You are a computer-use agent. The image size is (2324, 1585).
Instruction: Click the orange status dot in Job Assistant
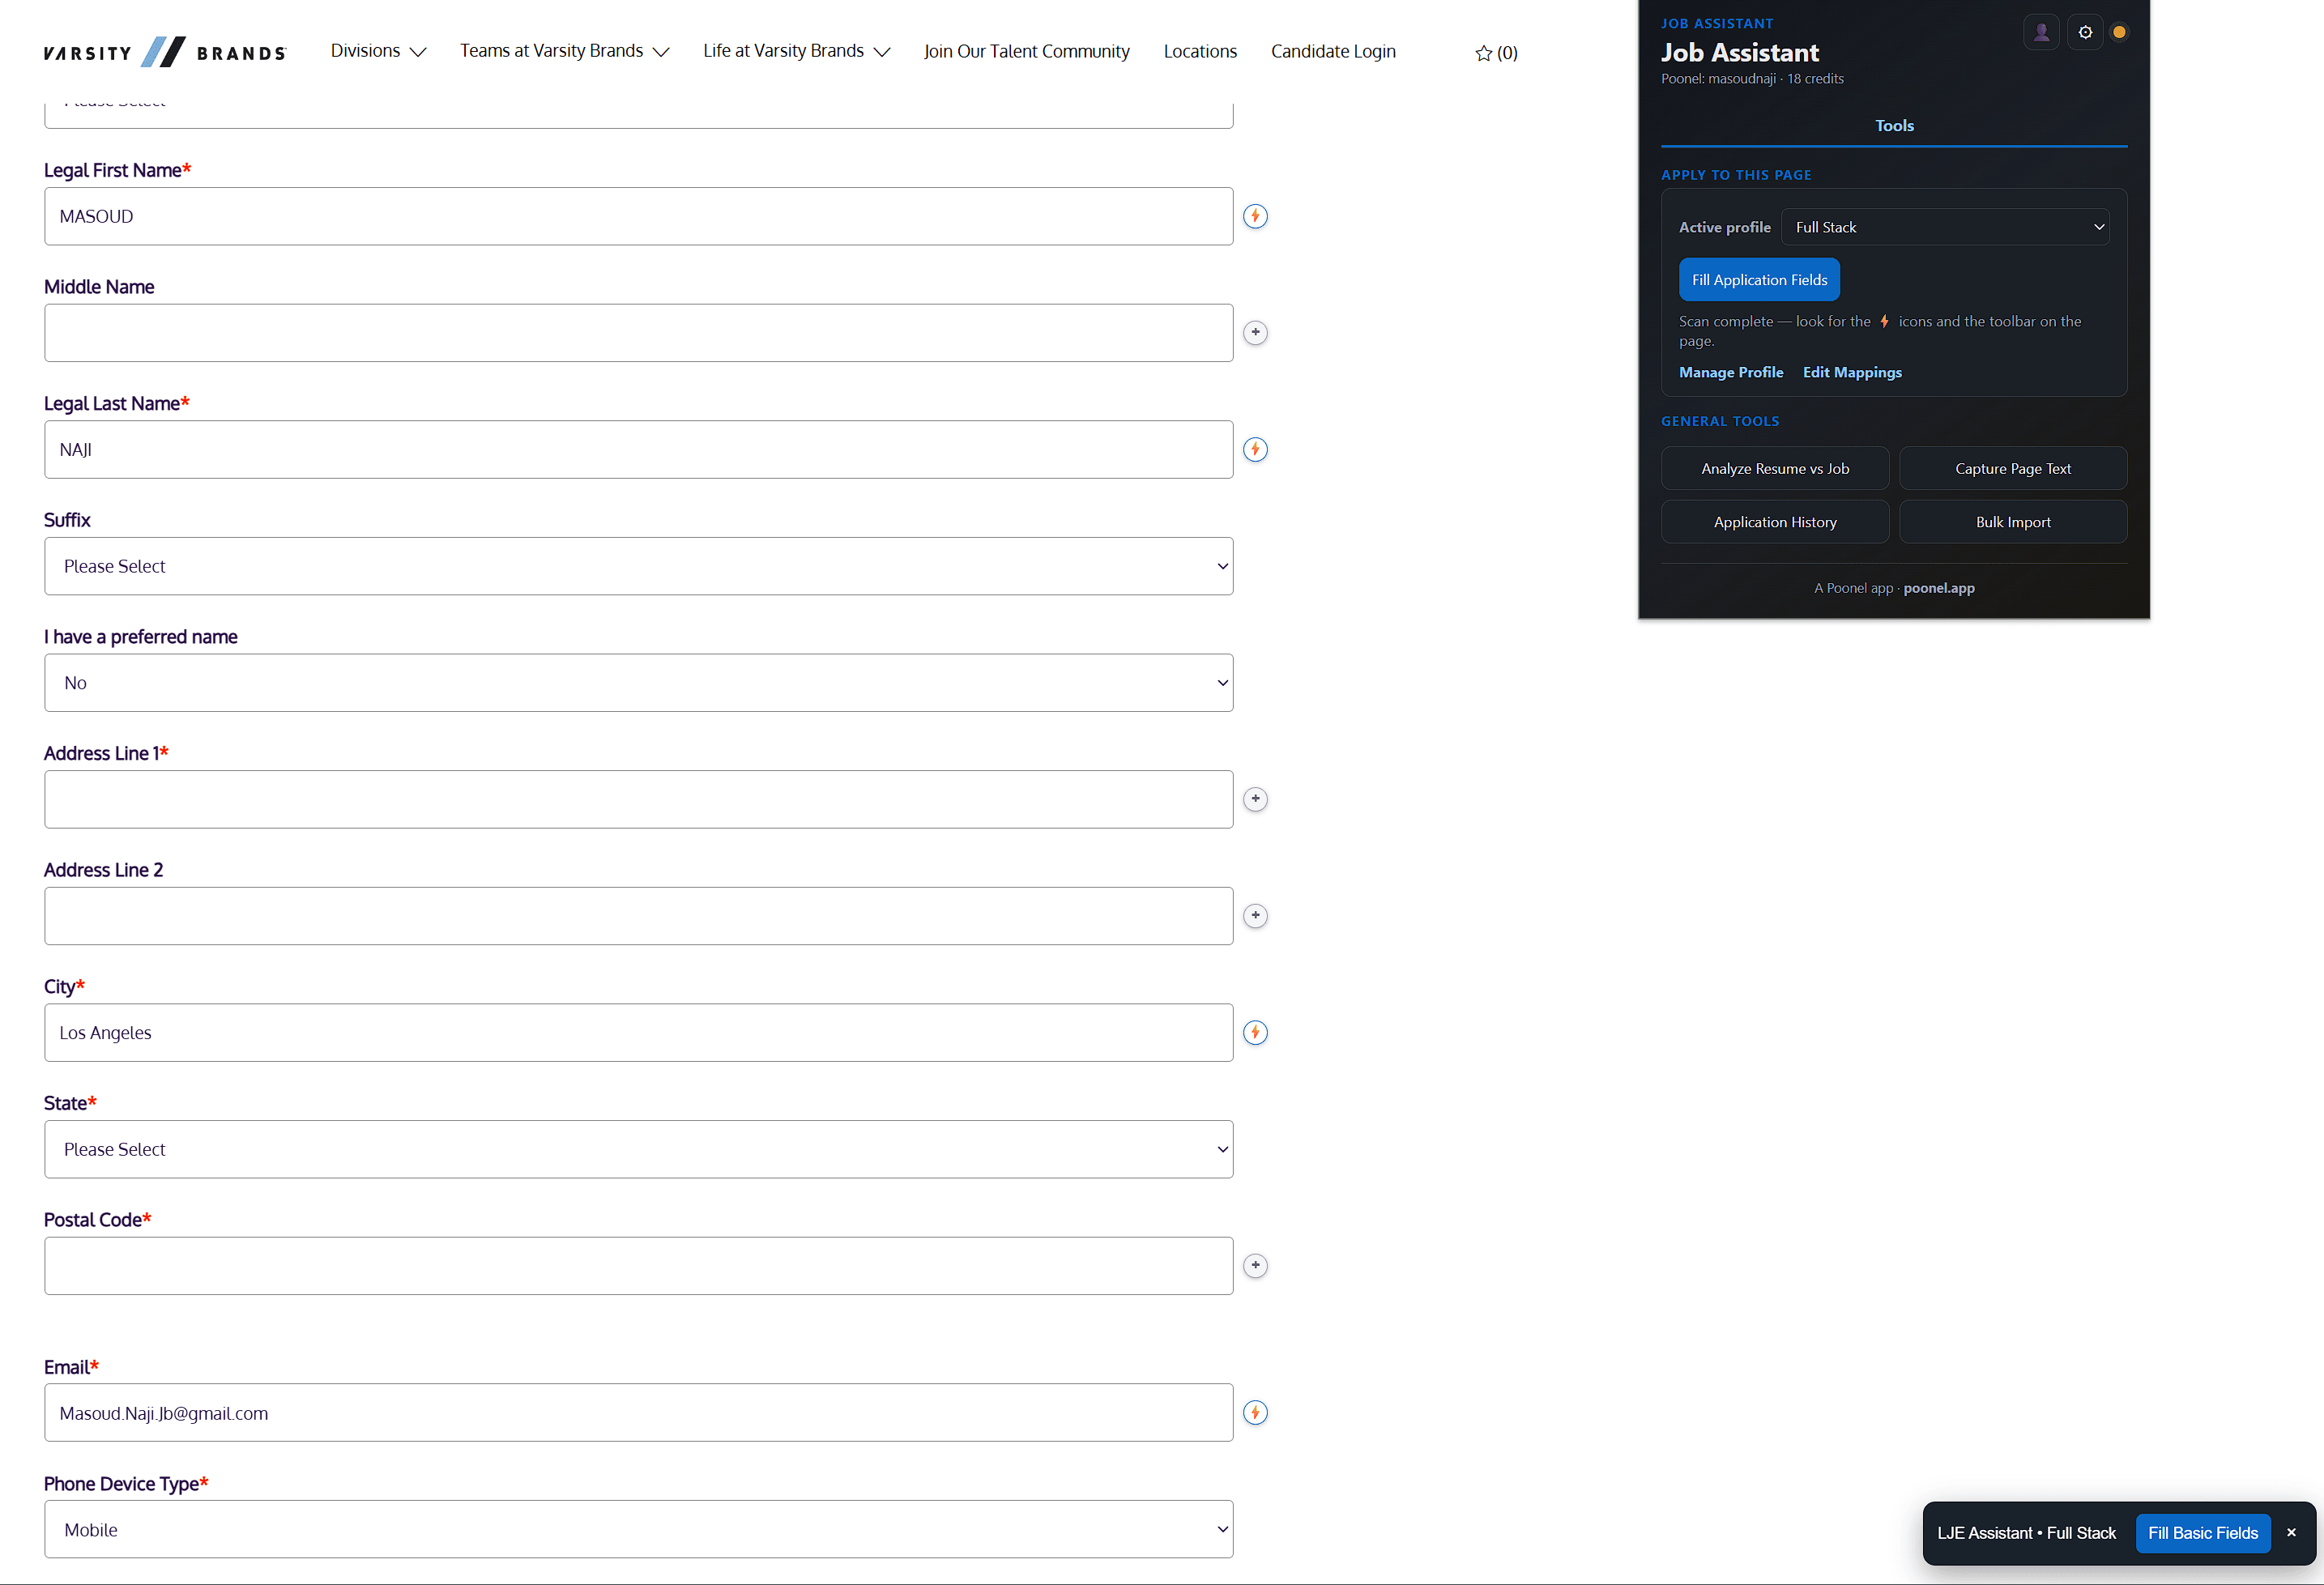pyautogui.click(x=2119, y=32)
